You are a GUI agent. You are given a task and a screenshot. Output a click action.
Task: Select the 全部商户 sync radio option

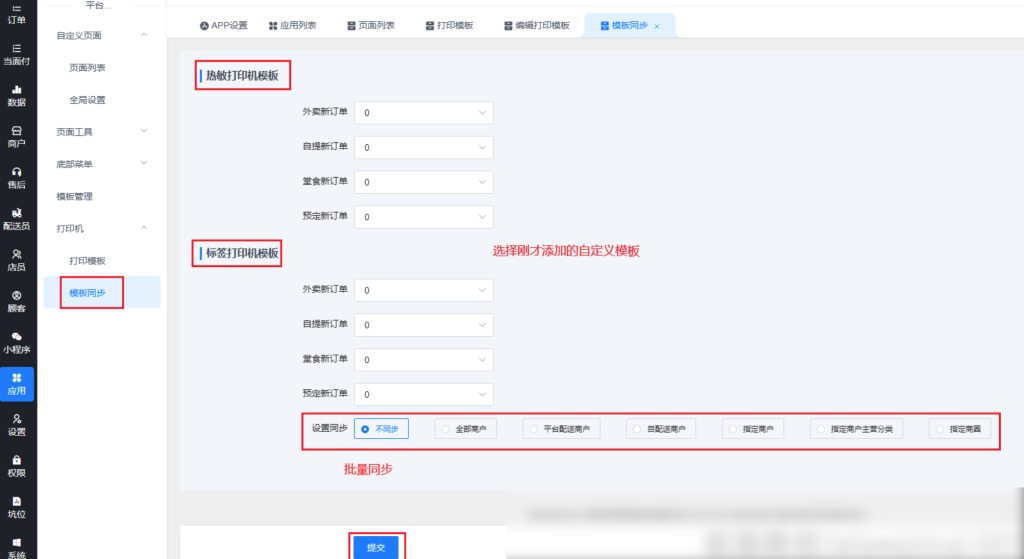click(463, 429)
